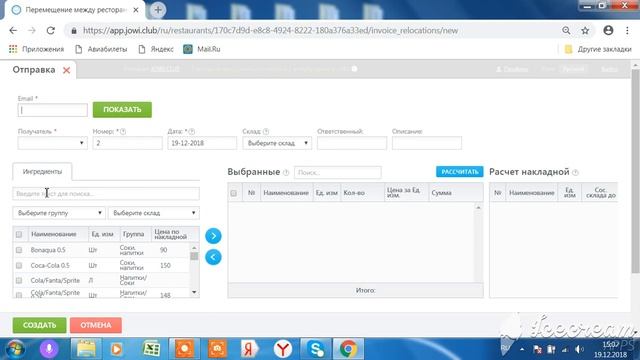Screen dimensions: 640x360
Task: Click scroll down arrow of ingredients list
Action: (194, 292)
